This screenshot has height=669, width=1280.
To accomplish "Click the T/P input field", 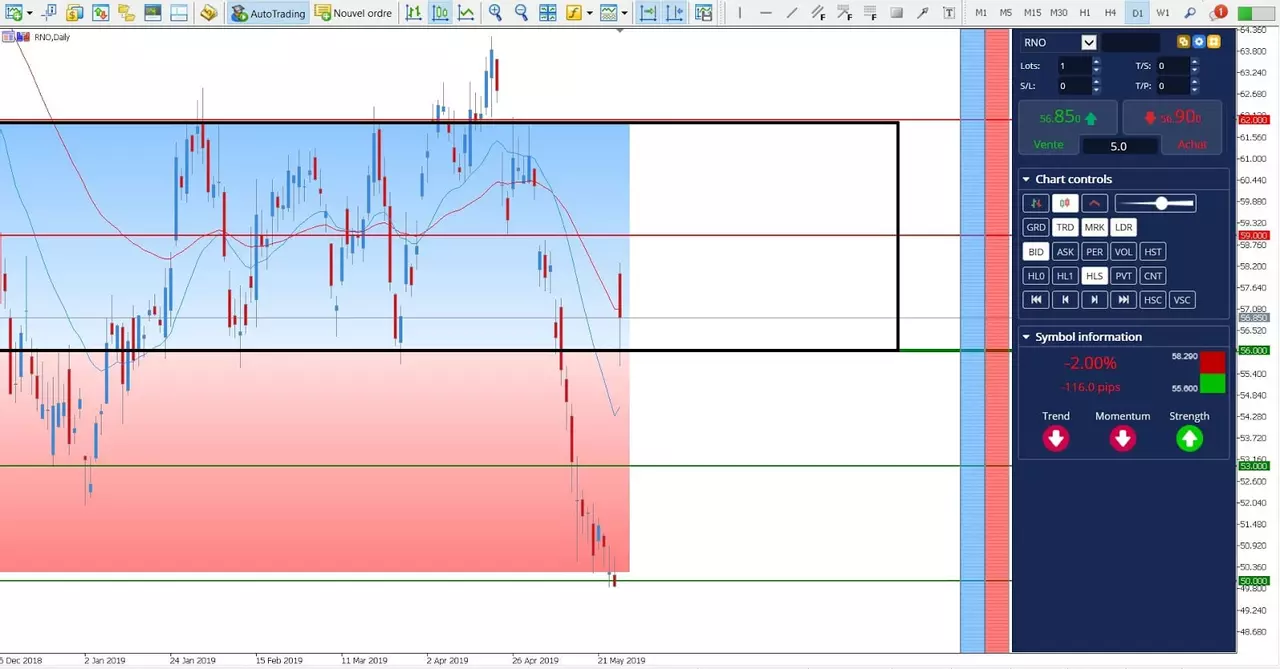I will [1173, 86].
